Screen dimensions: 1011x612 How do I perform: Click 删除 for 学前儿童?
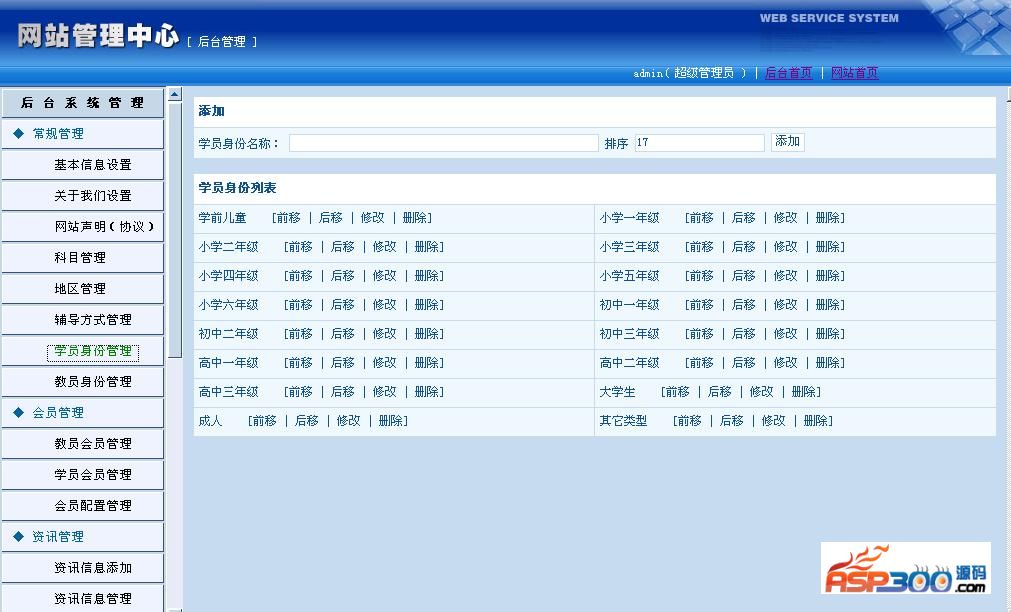click(415, 218)
